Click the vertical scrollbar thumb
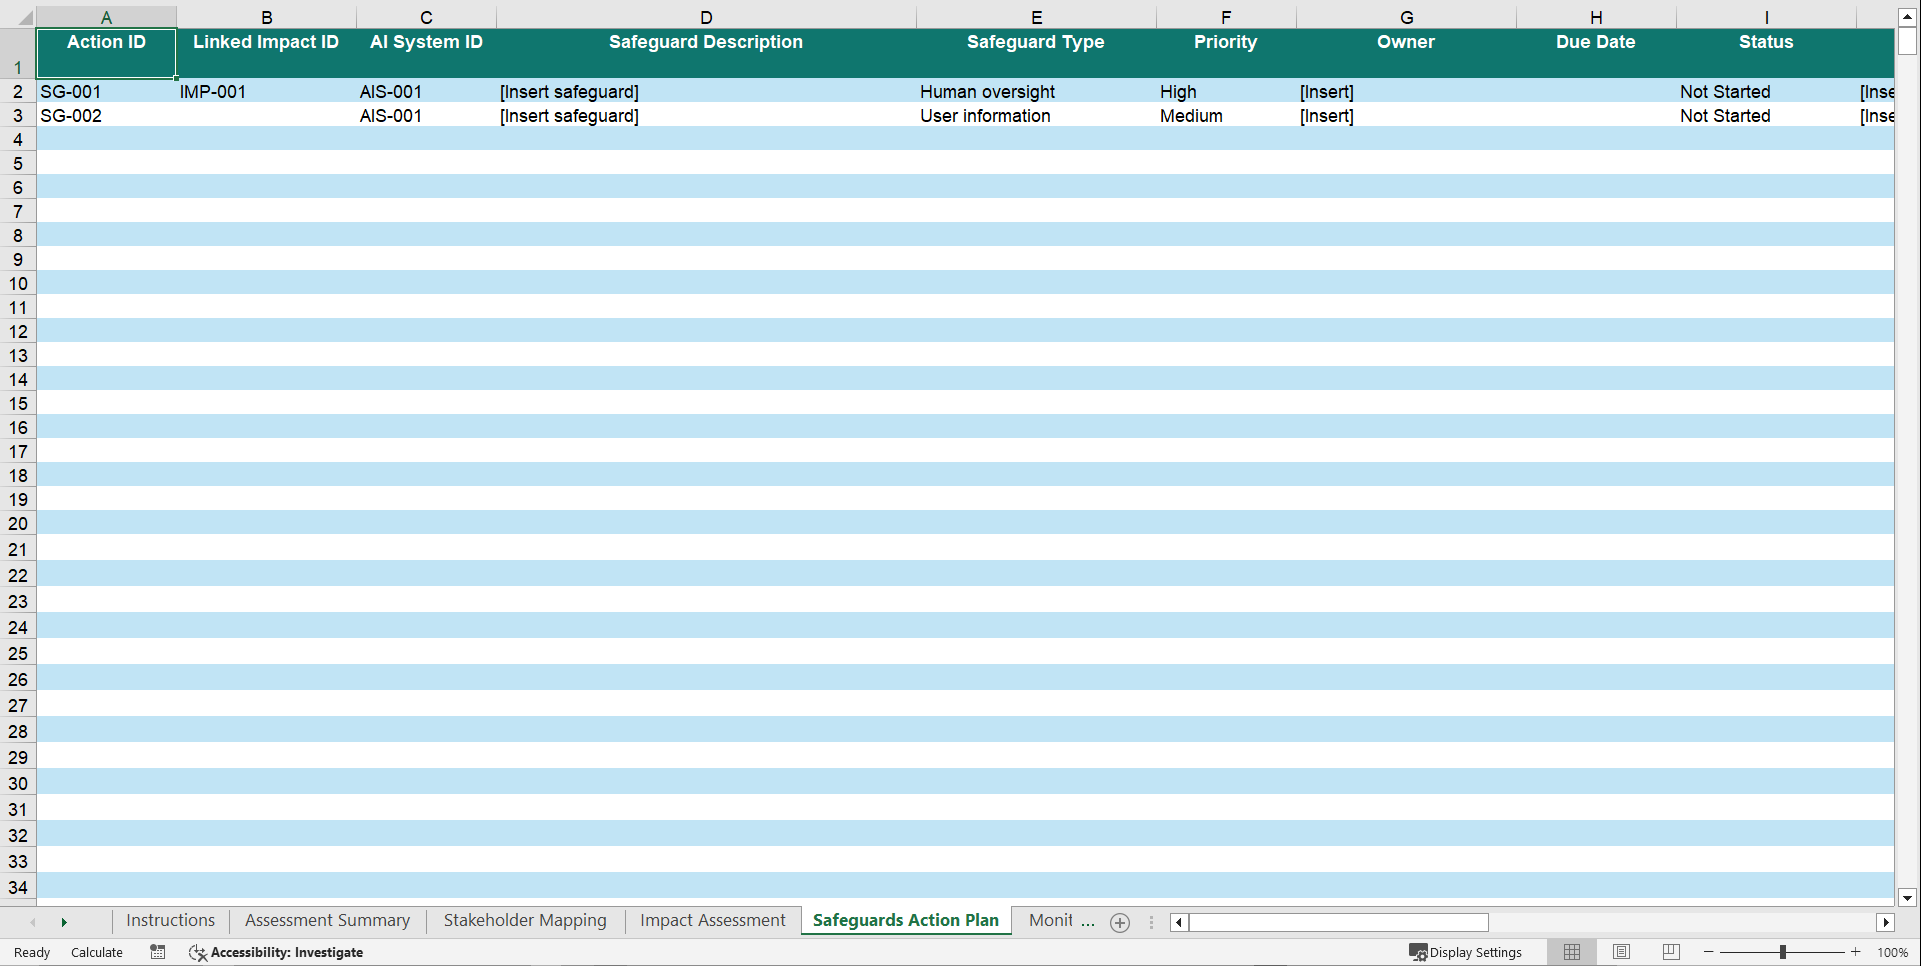 (1907, 41)
